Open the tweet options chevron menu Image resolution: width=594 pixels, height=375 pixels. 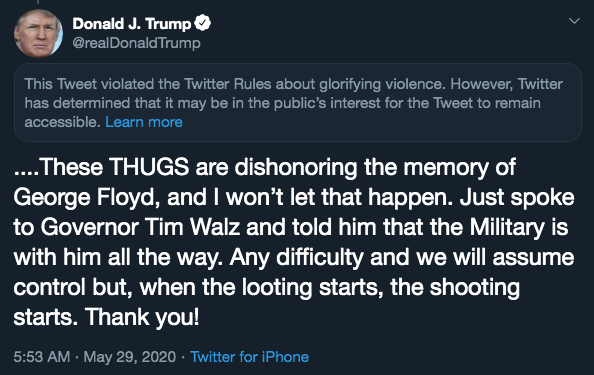pyautogui.click(x=574, y=21)
